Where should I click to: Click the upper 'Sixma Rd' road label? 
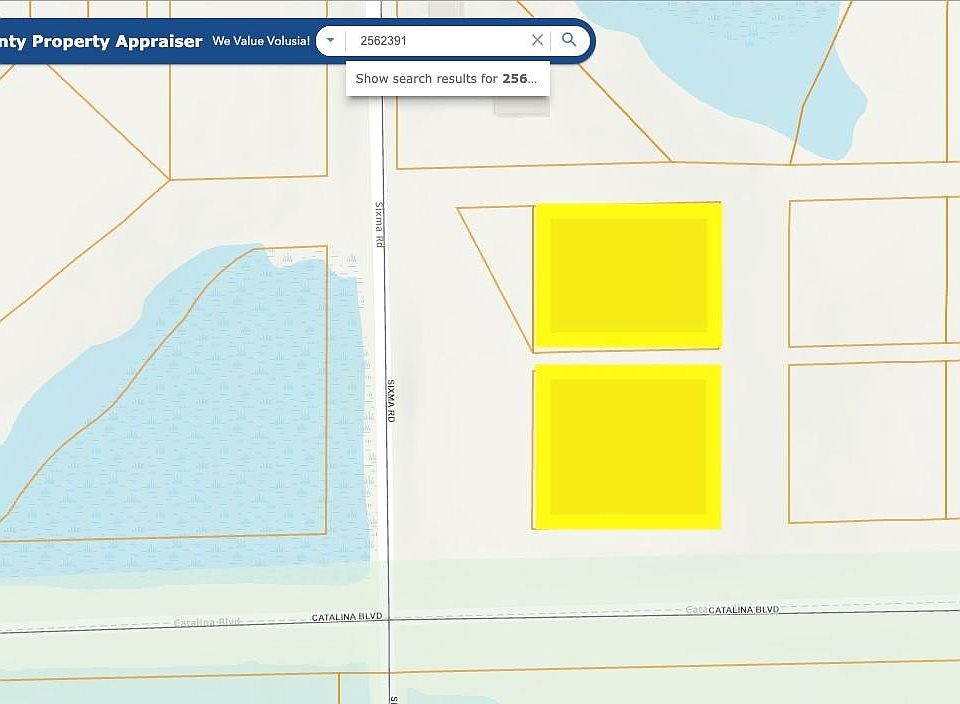click(x=379, y=225)
